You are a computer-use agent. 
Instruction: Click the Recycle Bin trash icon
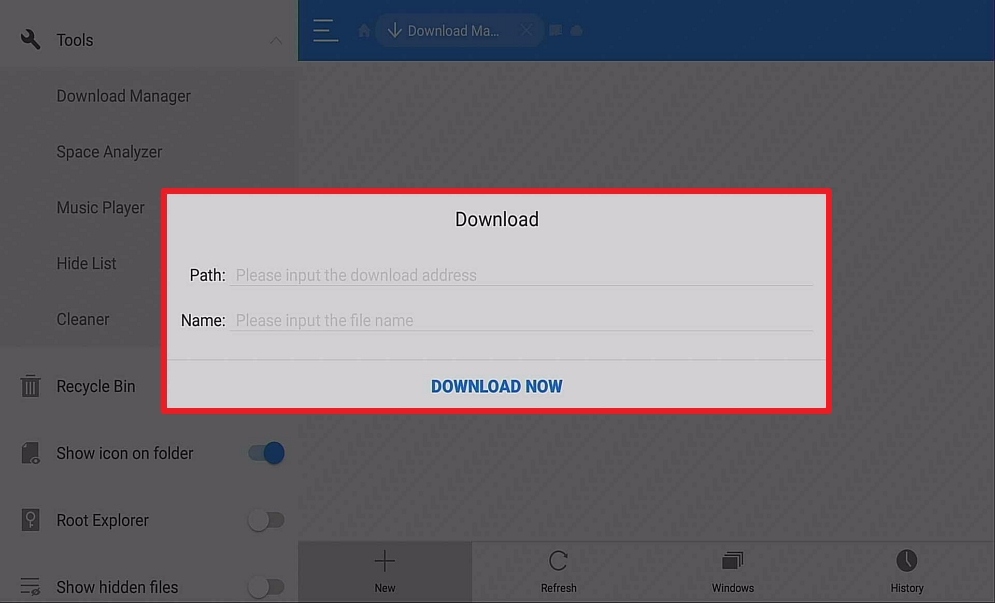(30, 386)
